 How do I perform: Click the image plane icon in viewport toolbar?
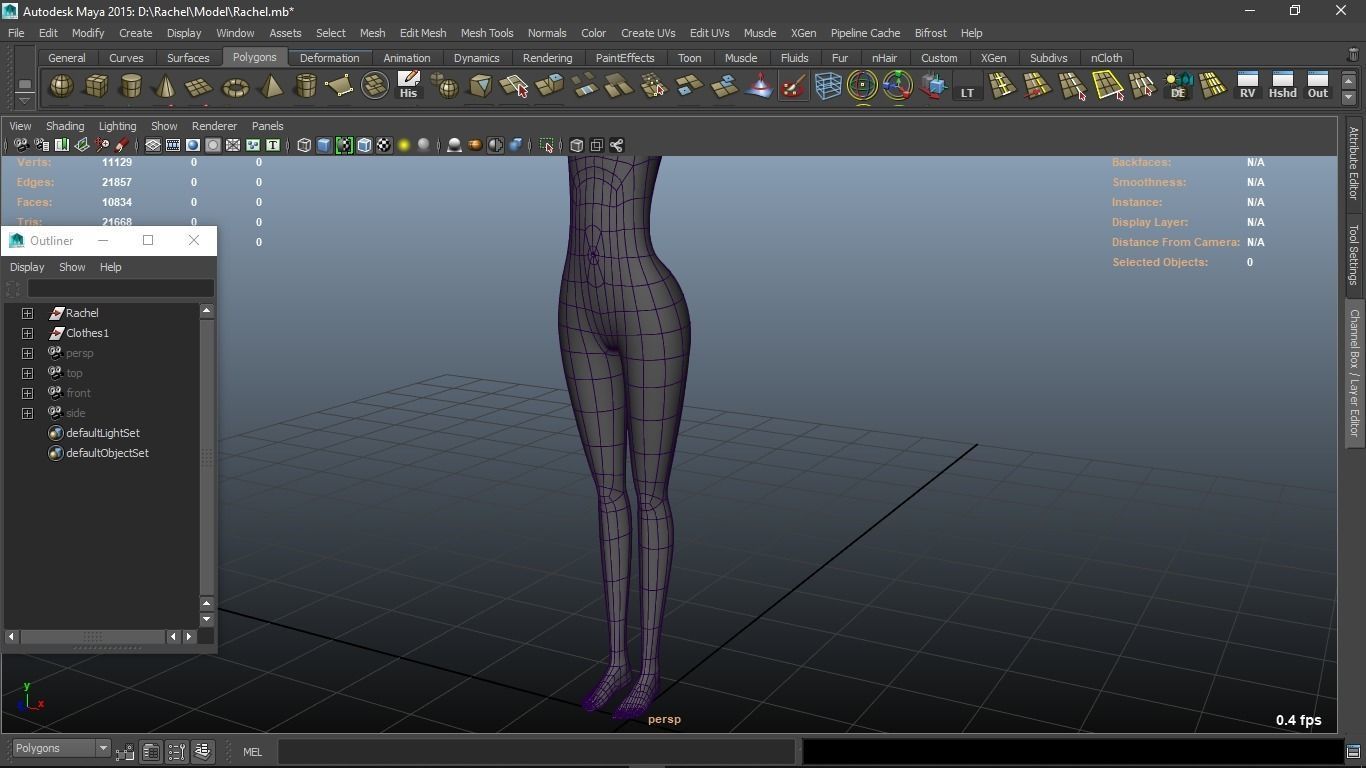(x=82, y=145)
